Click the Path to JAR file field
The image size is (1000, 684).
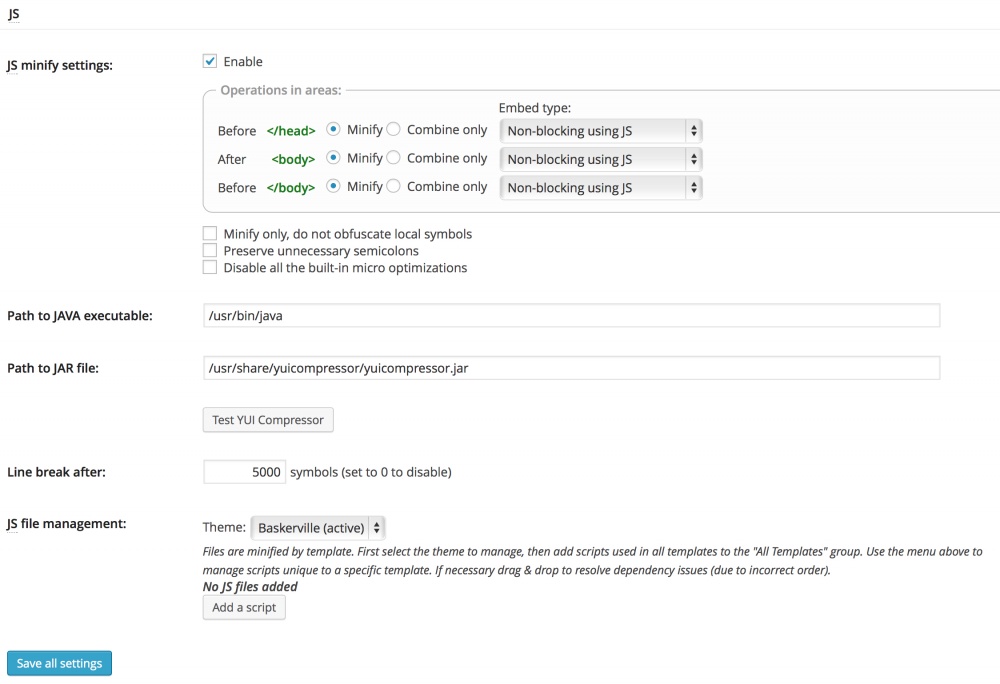click(571, 368)
